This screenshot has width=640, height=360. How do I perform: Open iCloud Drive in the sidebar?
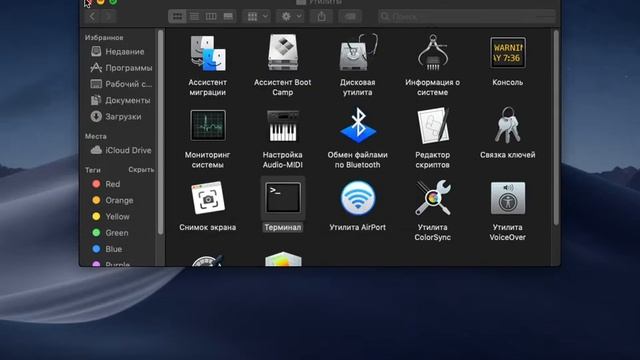tap(121, 150)
